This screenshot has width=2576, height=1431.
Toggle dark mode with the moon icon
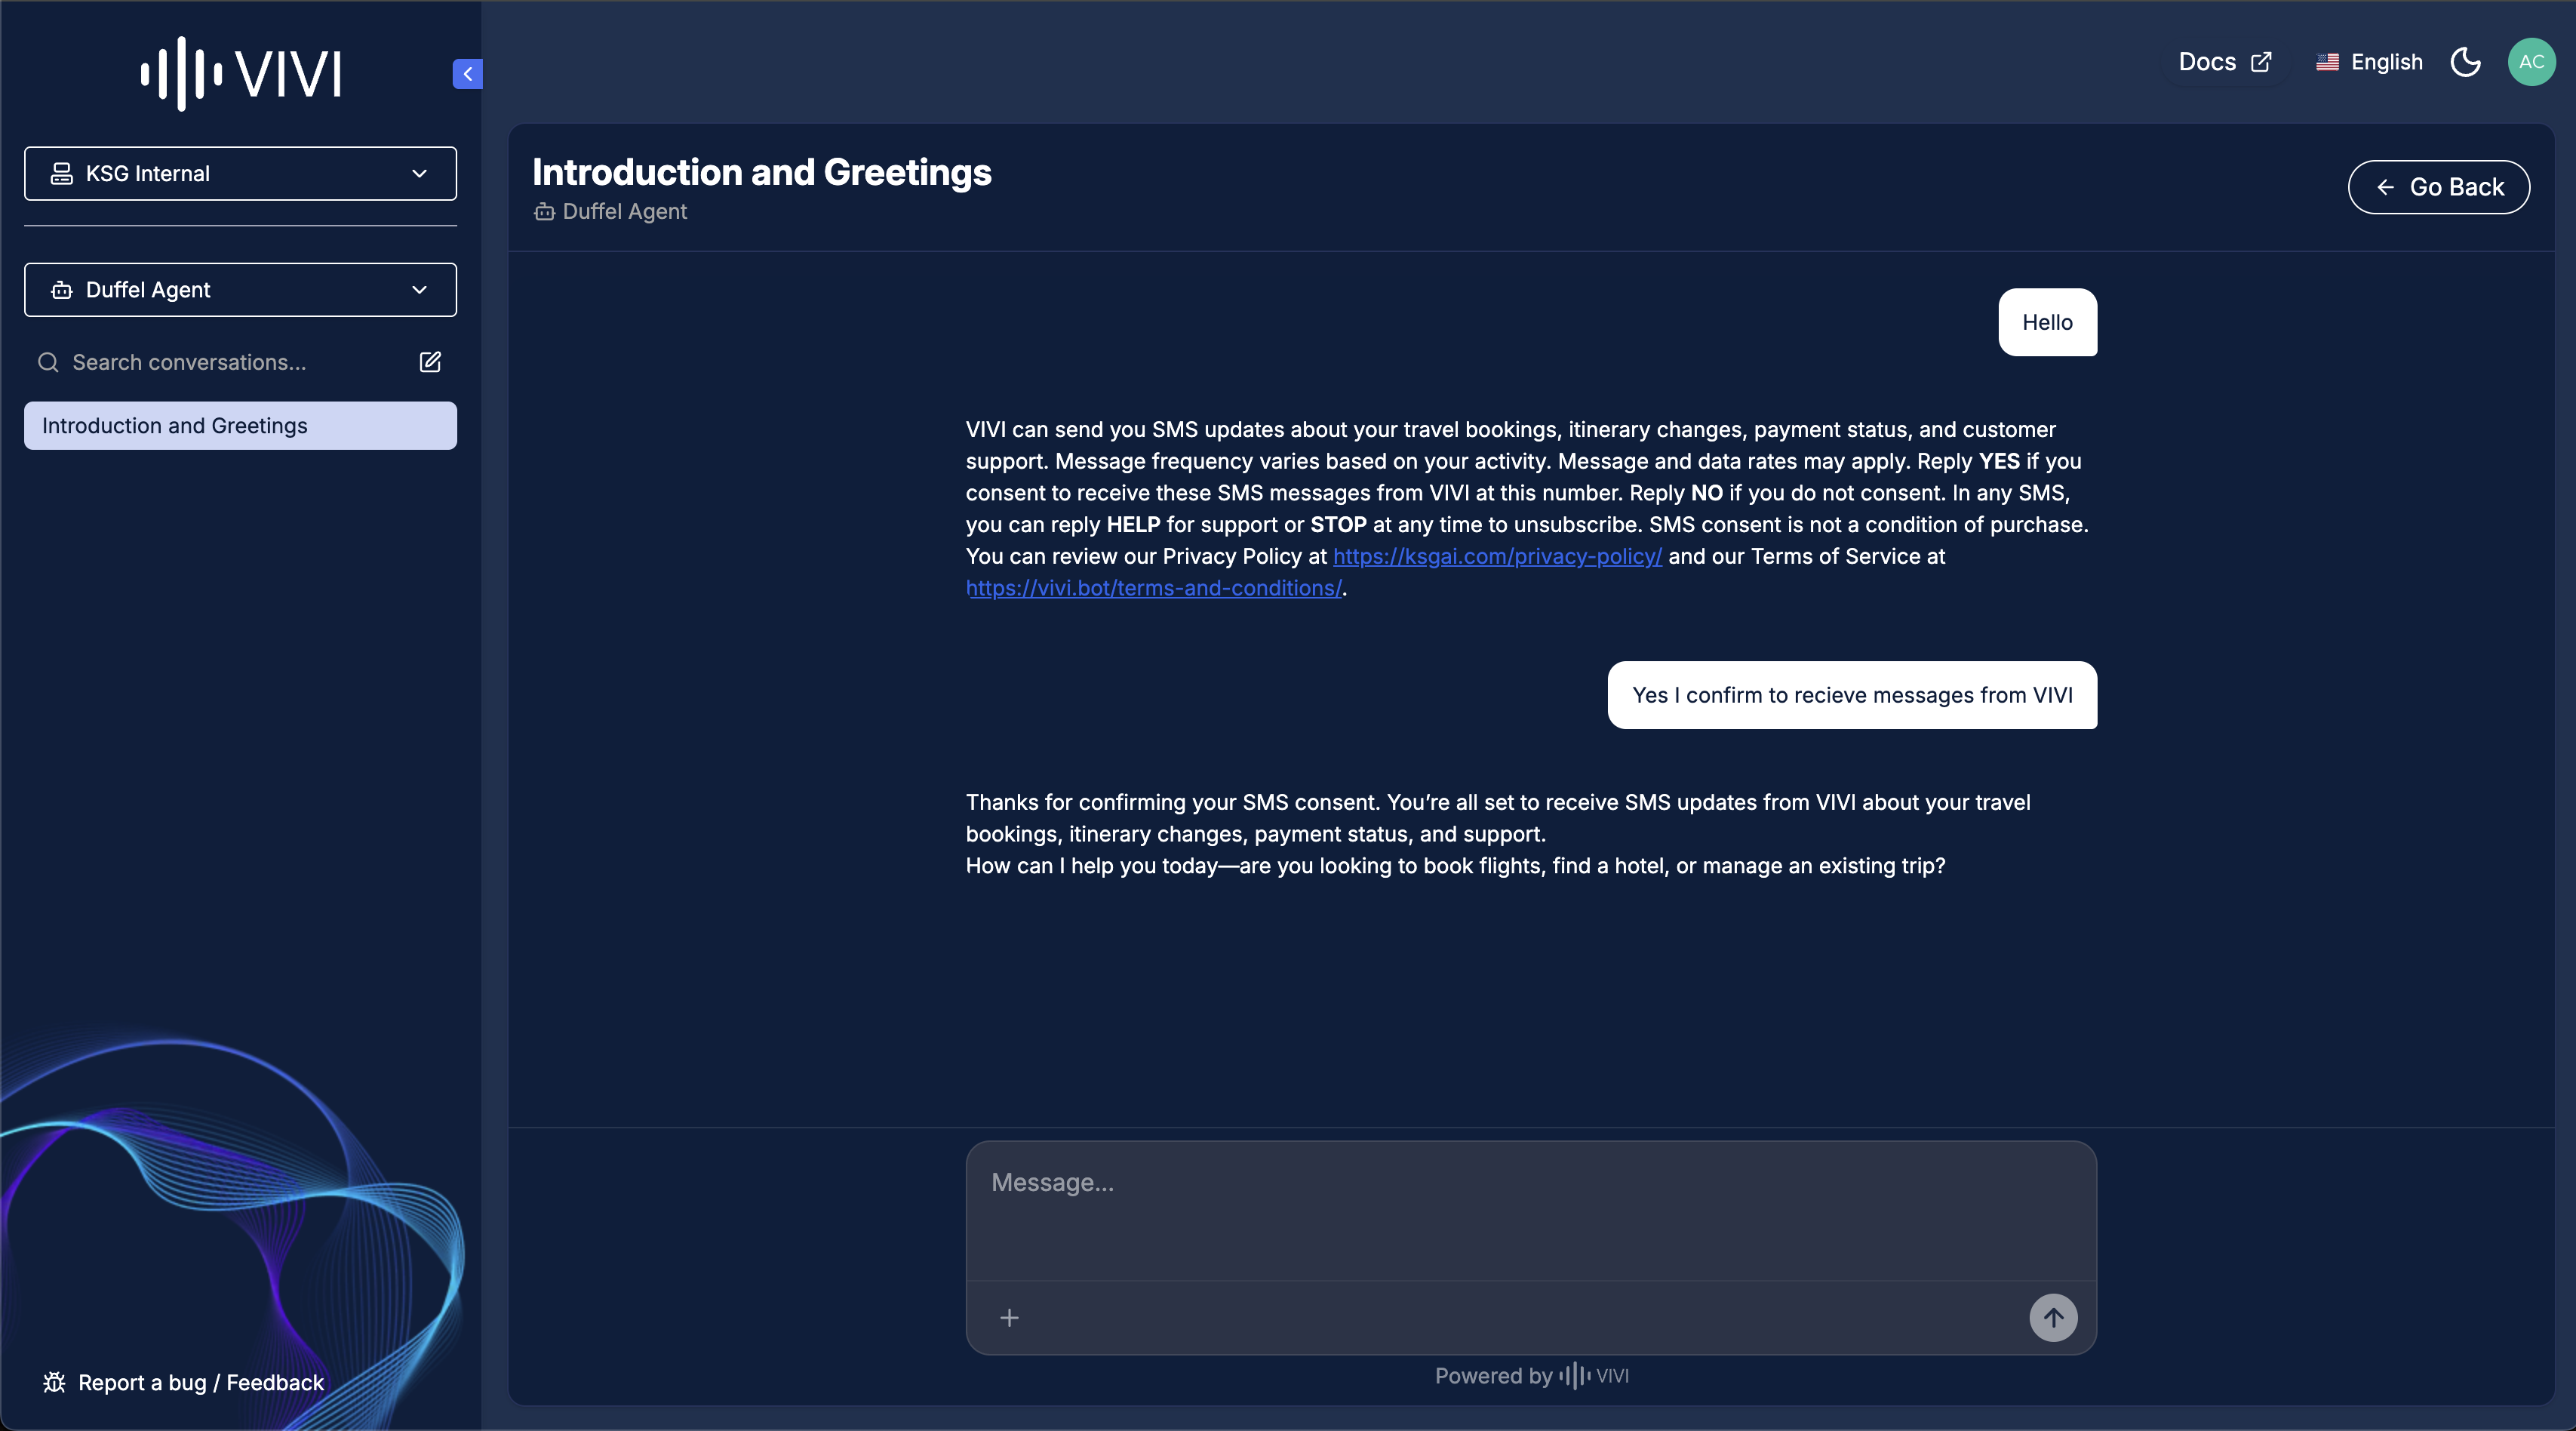pyautogui.click(x=2465, y=62)
